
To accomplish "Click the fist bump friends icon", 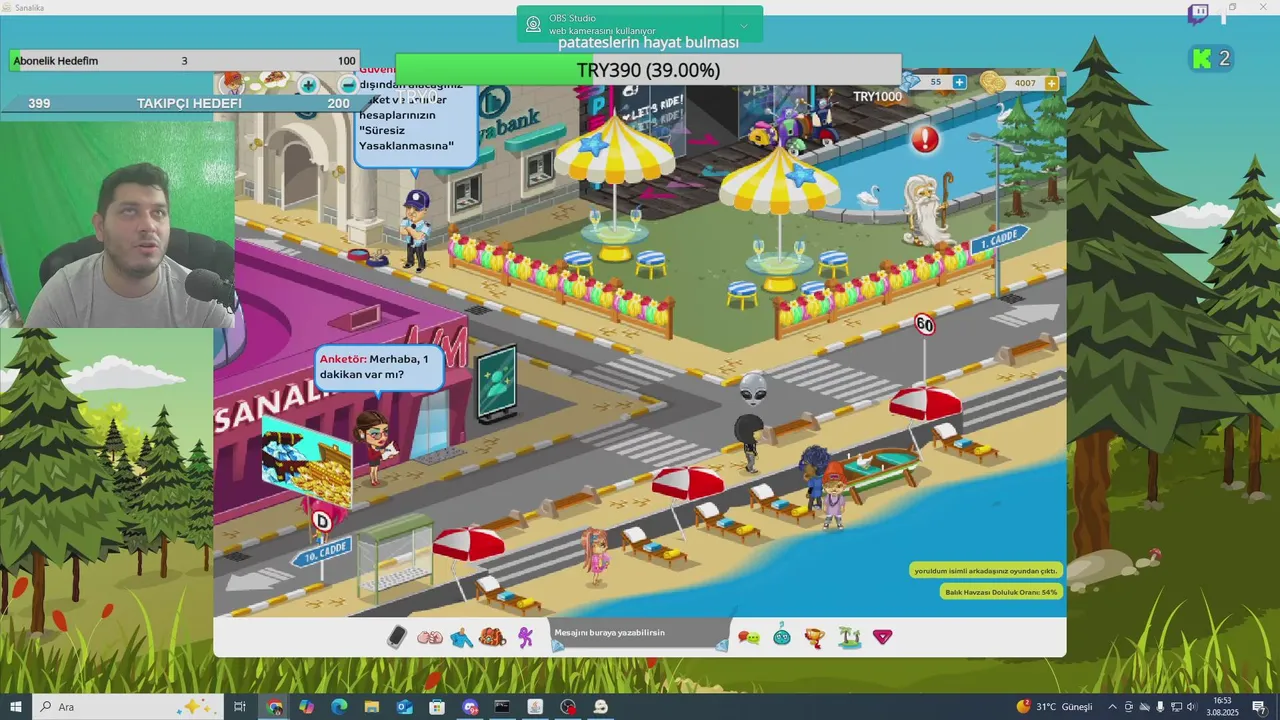I will [x=430, y=637].
